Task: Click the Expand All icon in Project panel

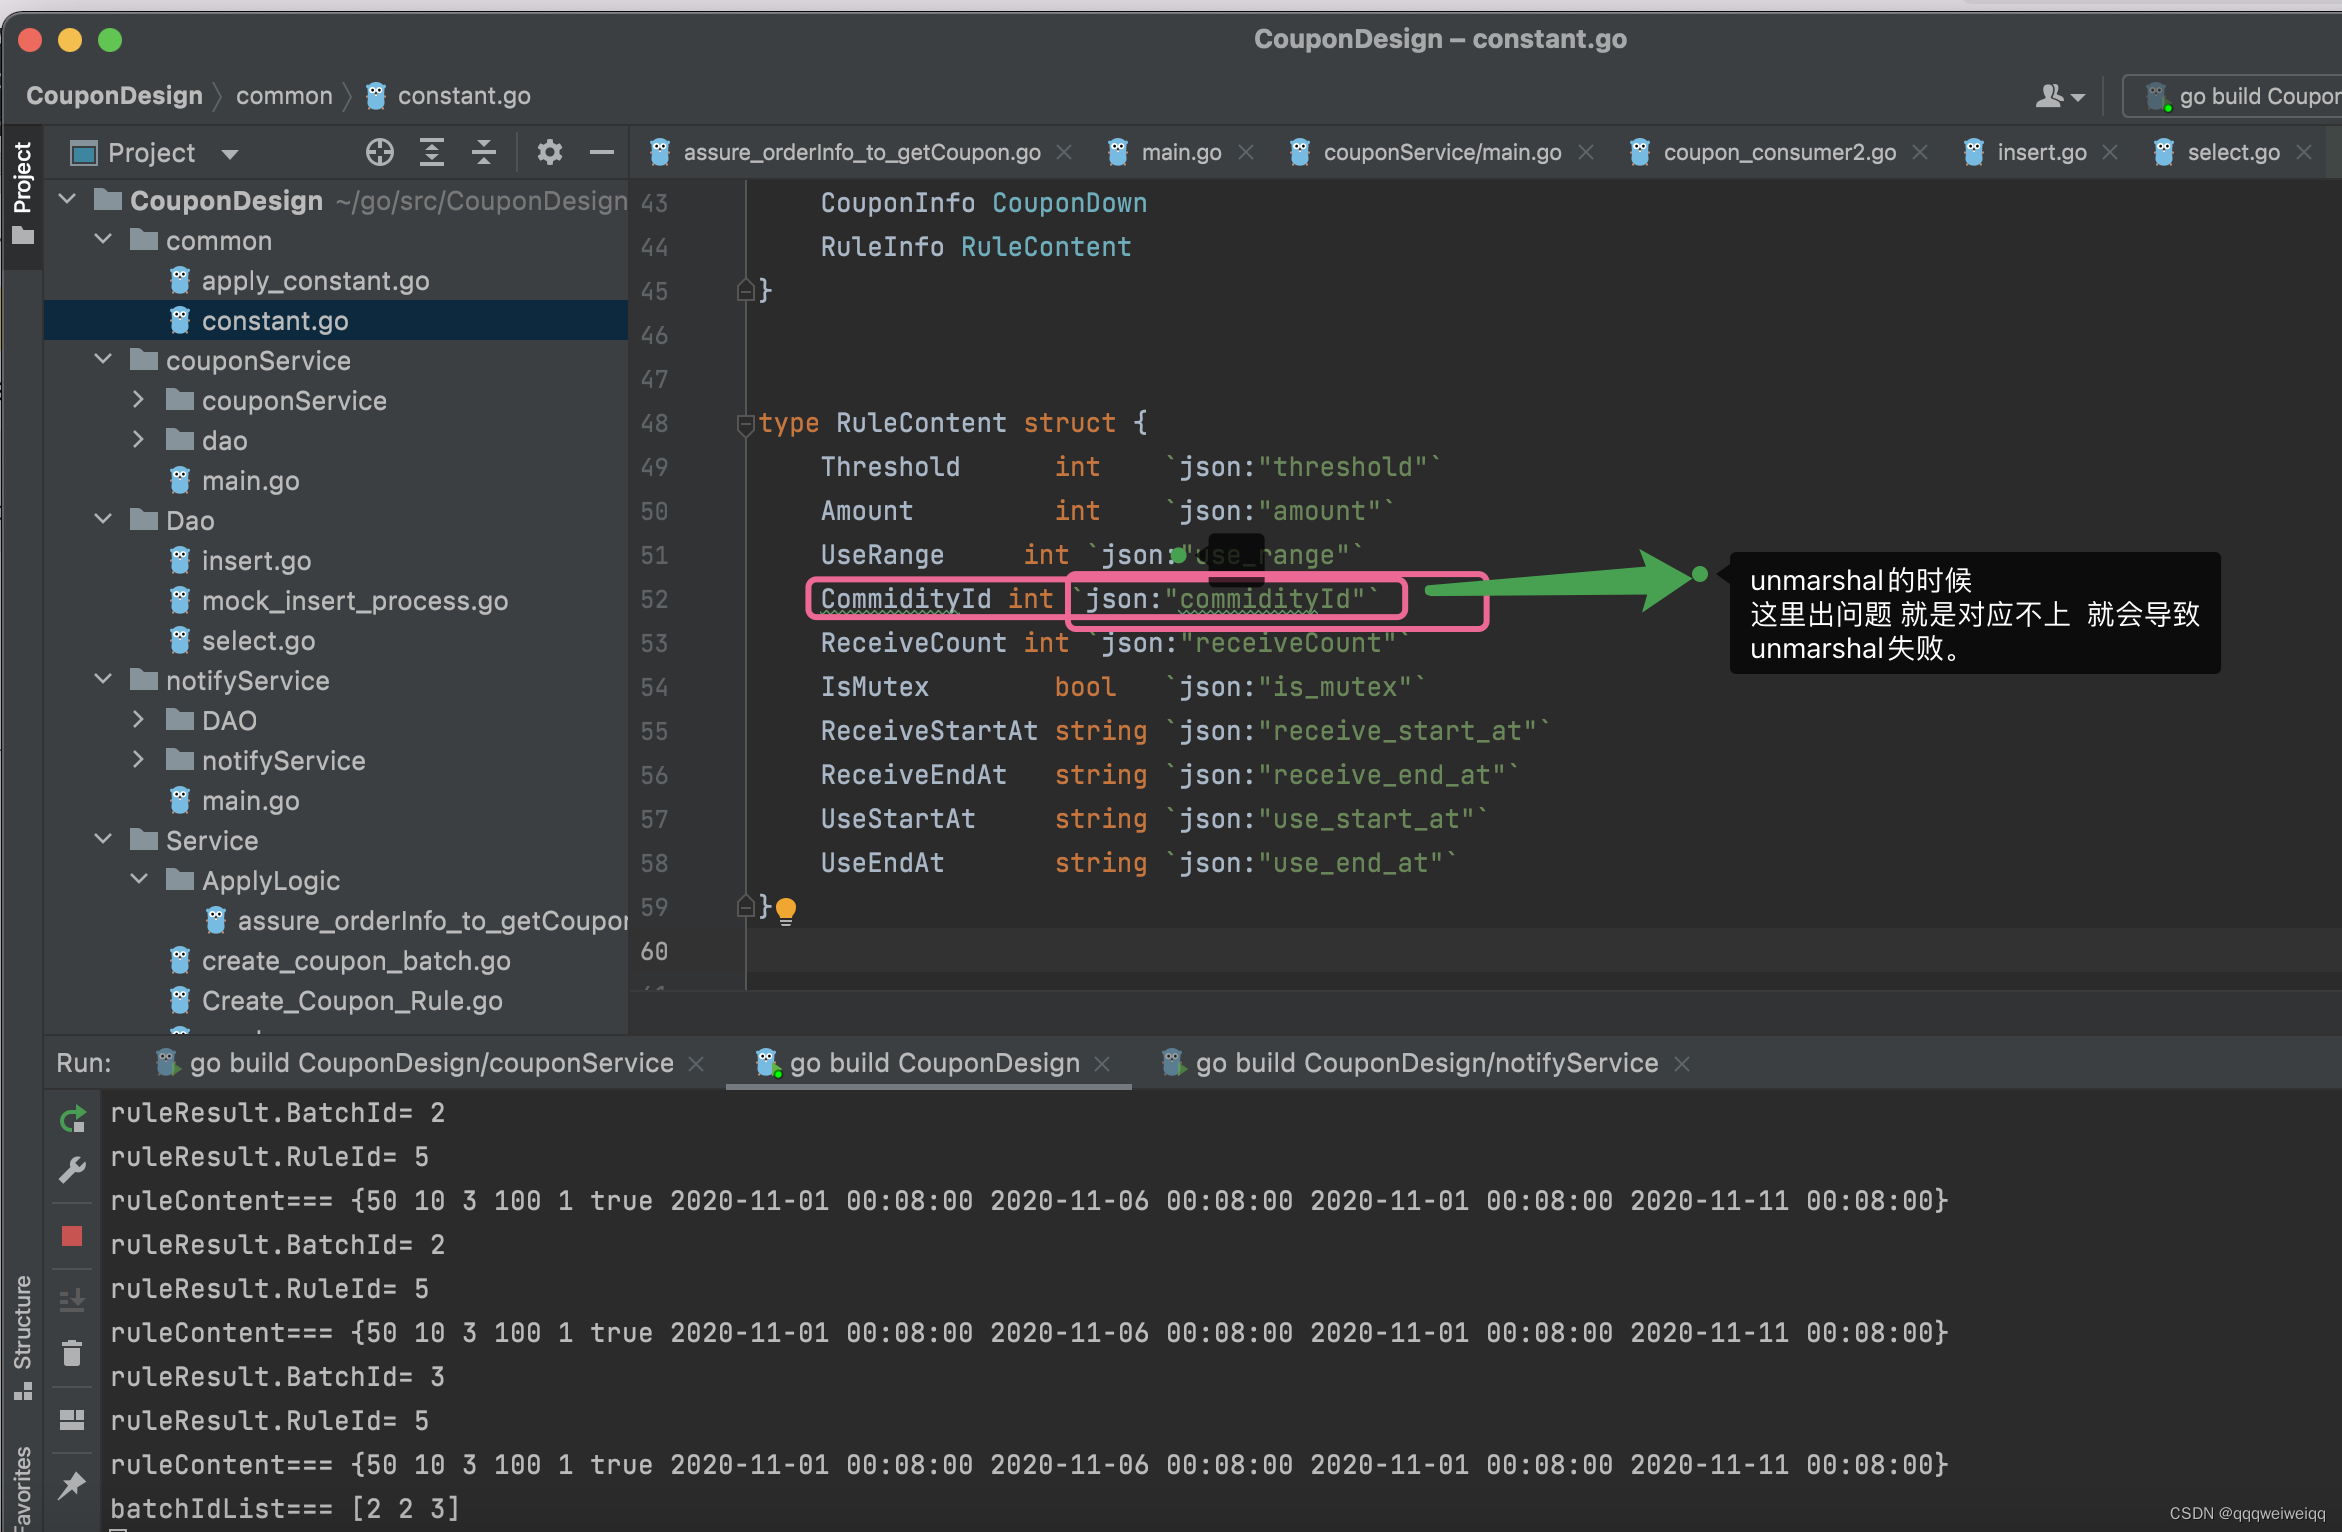Action: (432, 152)
